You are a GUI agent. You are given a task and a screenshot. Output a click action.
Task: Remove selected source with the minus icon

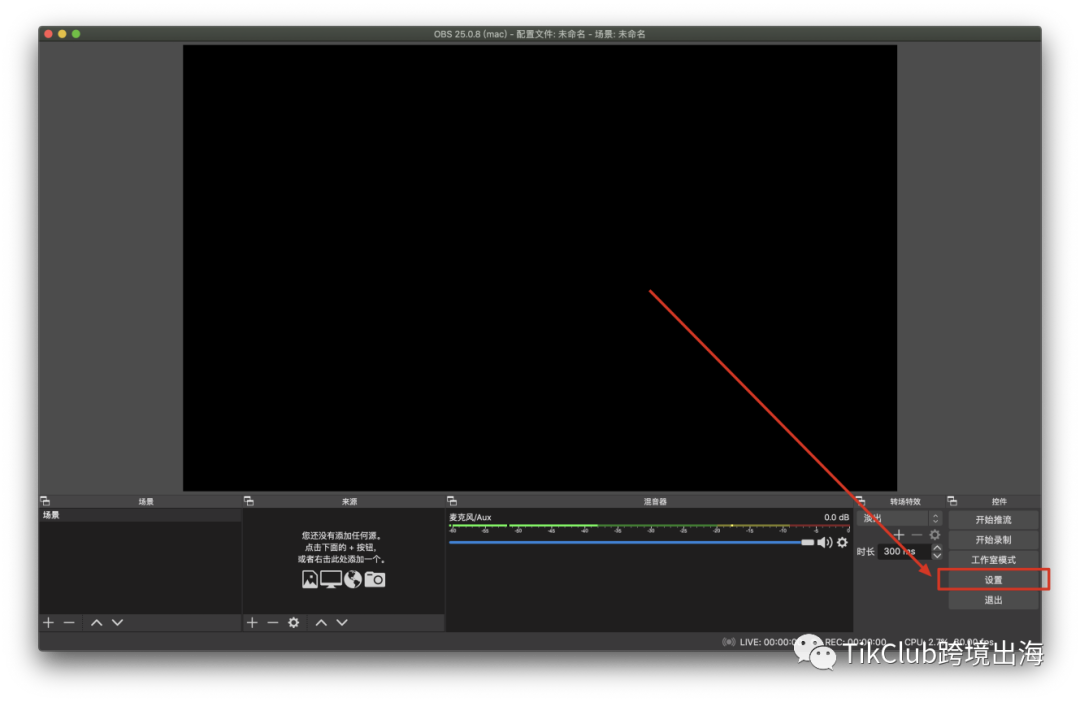pos(273,623)
